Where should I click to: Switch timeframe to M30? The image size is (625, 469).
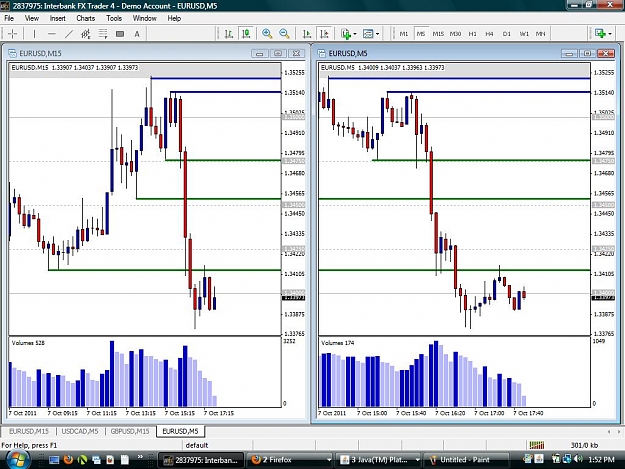tap(455, 34)
